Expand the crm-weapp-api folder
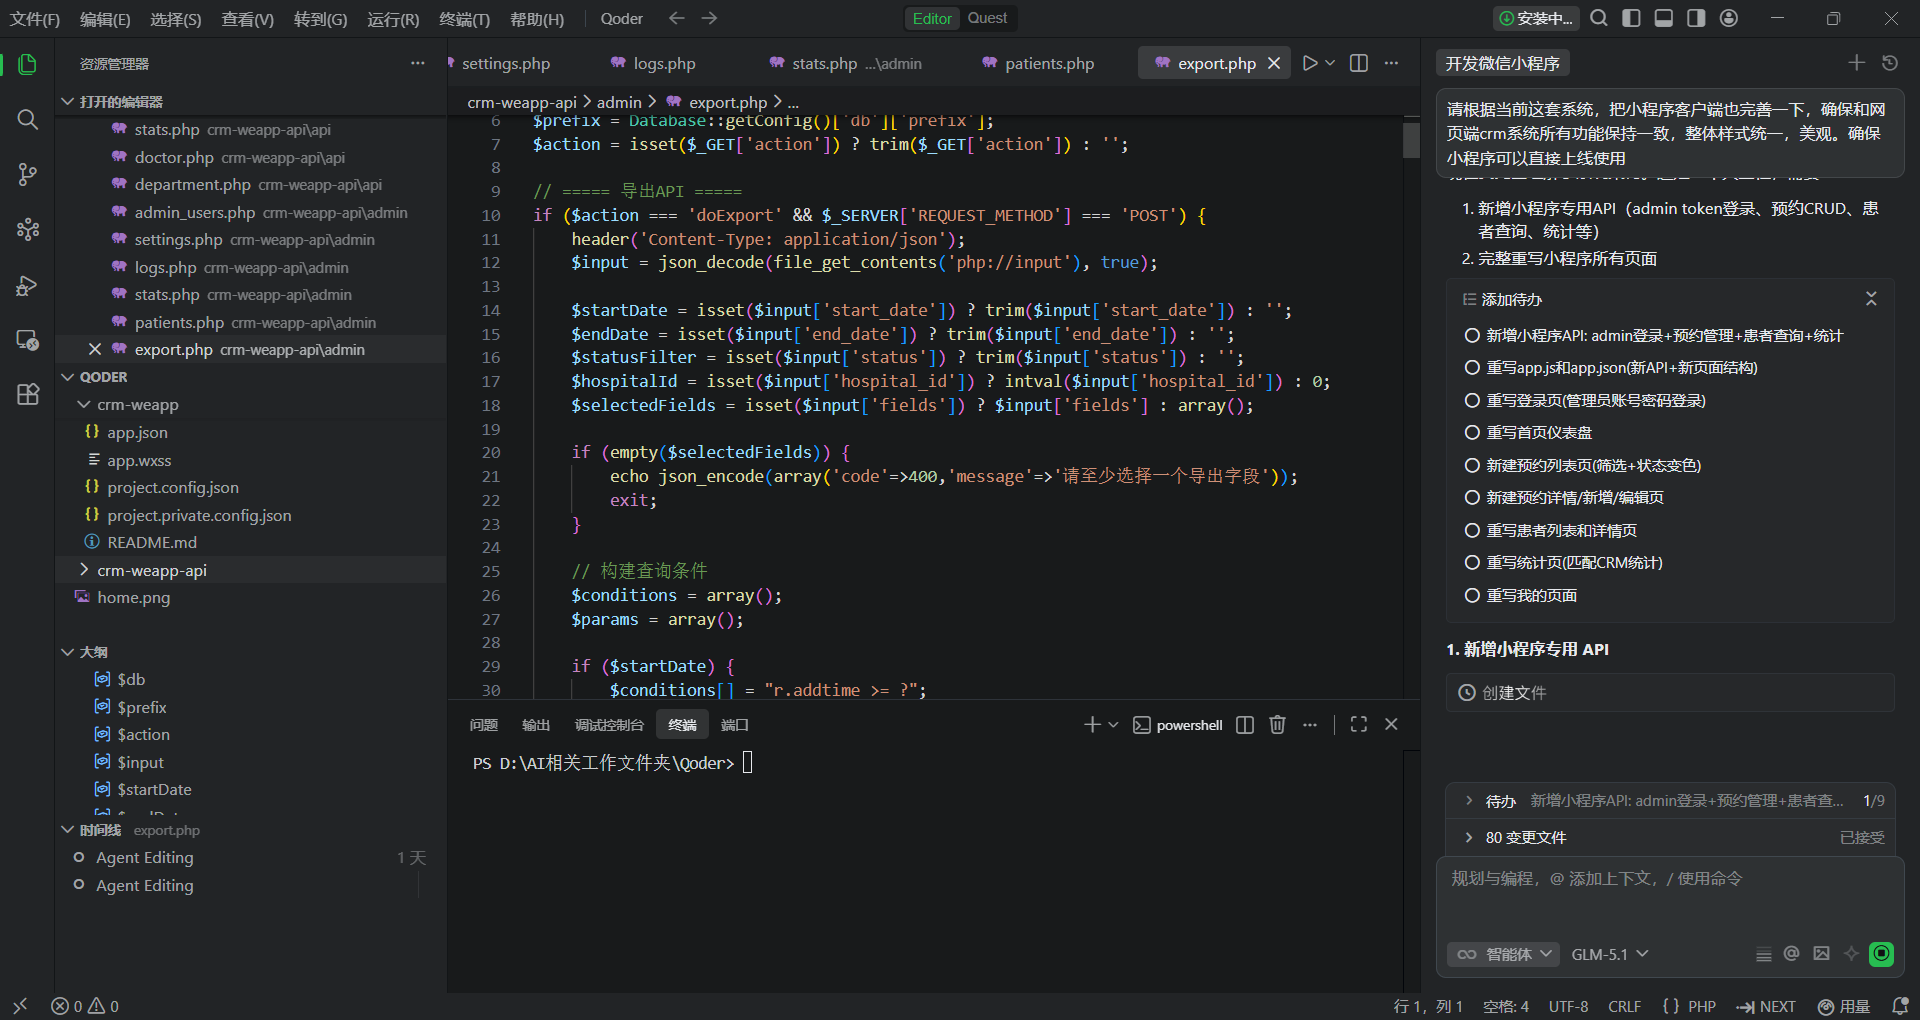The image size is (1920, 1020). pyautogui.click(x=151, y=570)
